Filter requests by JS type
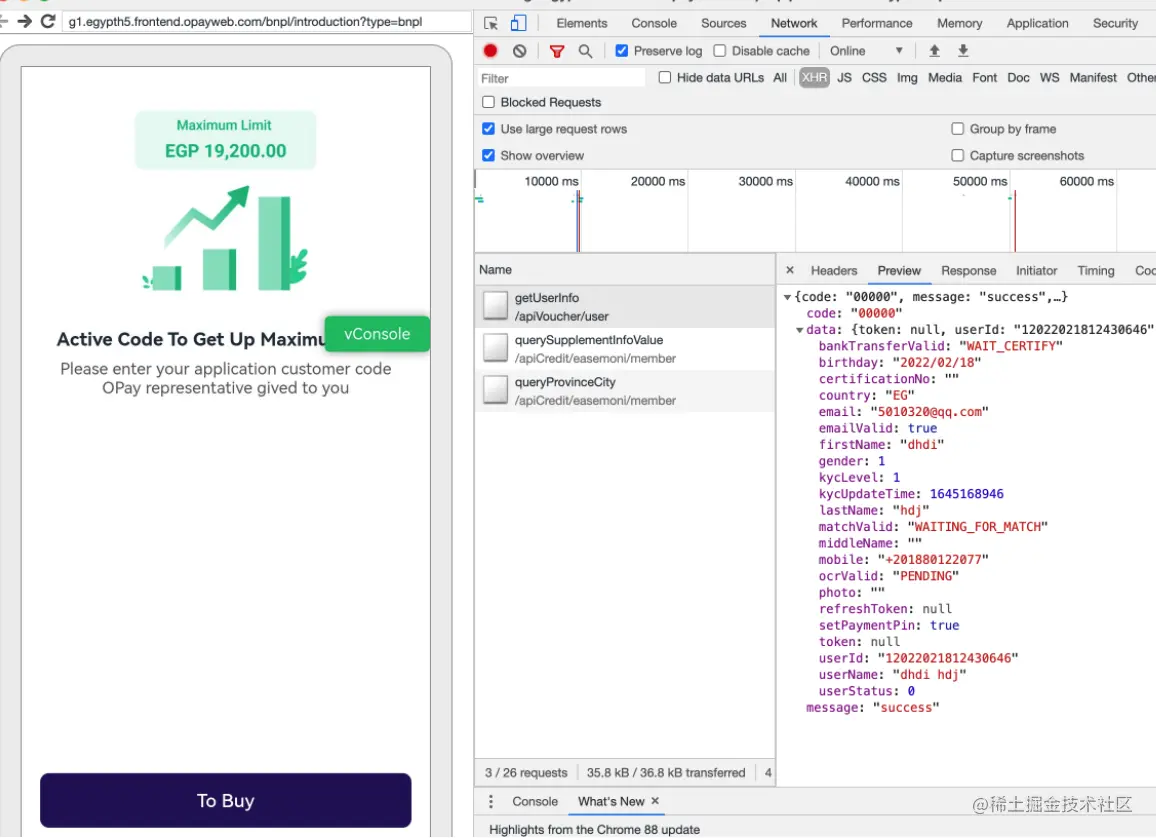The image size is (1156, 838). tap(844, 77)
